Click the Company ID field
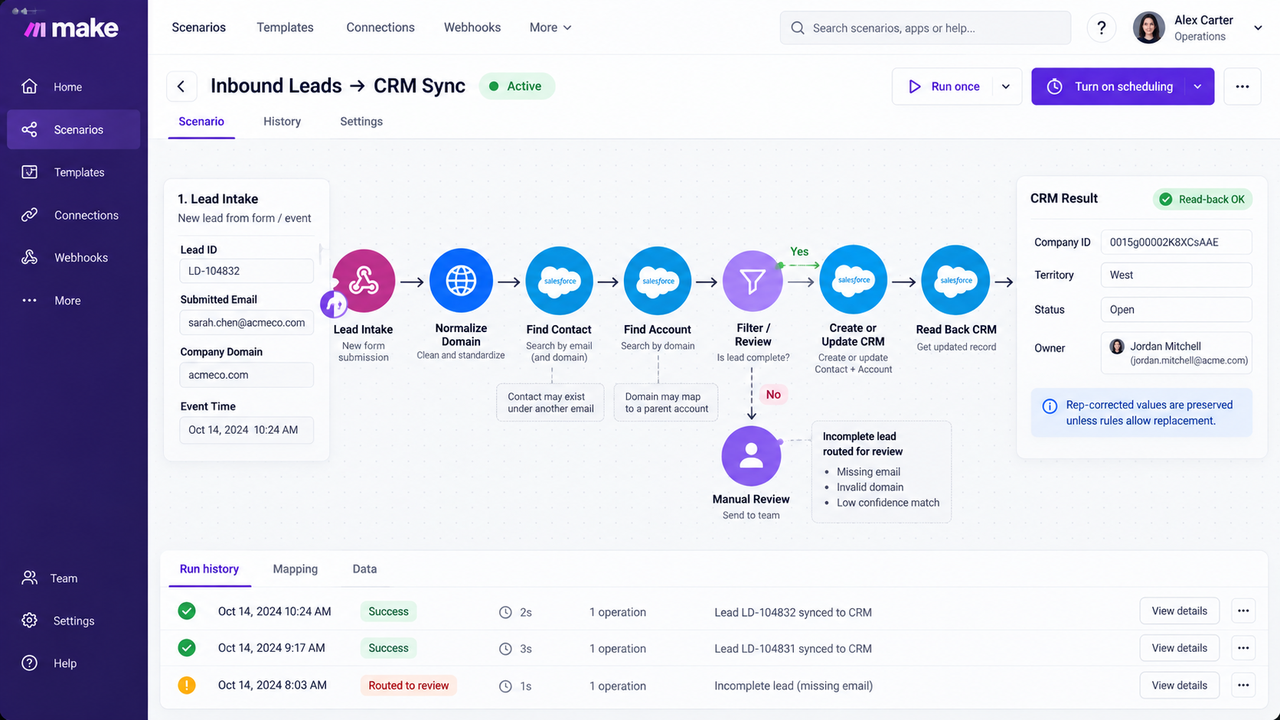Screen dimensions: 1280x720 pos(1176,242)
